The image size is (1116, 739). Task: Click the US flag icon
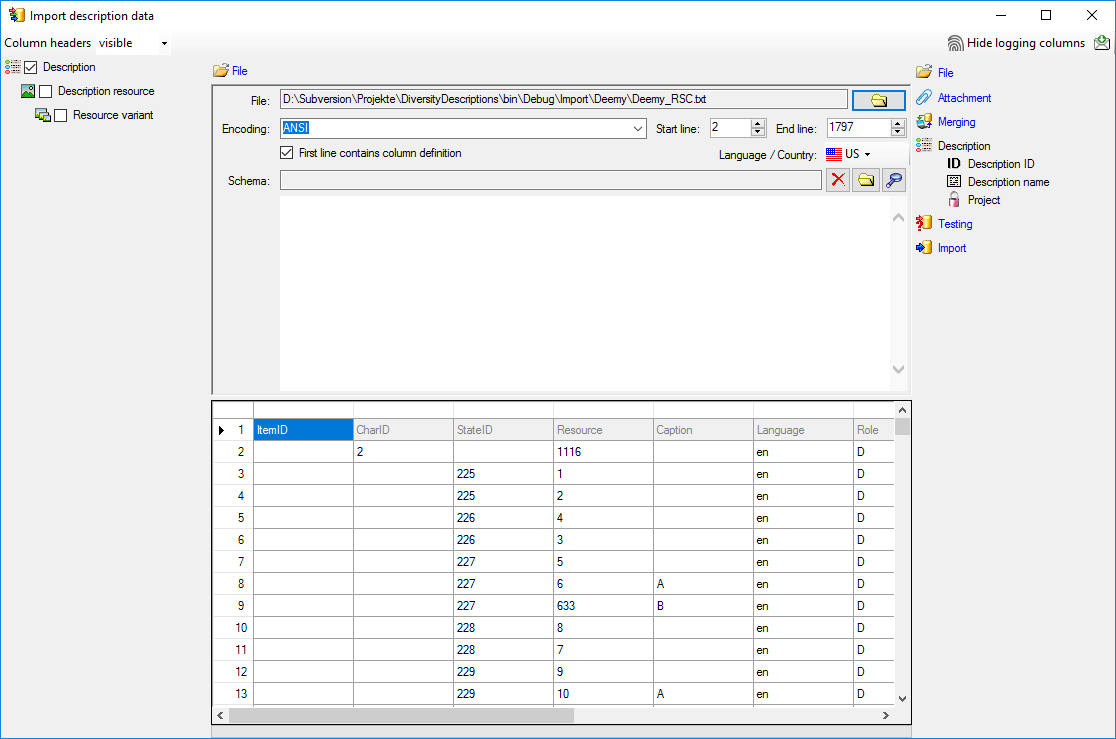833,154
